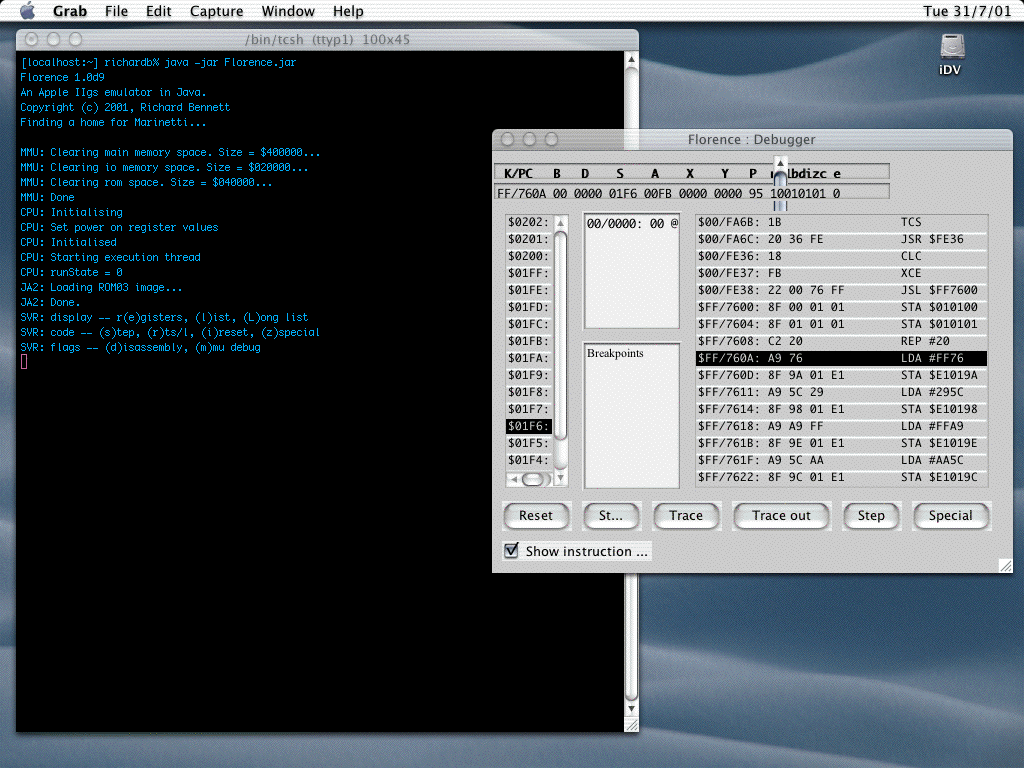Select the JSR $FE36 instruction row
Screen dimensions: 1024x768
tap(841, 239)
